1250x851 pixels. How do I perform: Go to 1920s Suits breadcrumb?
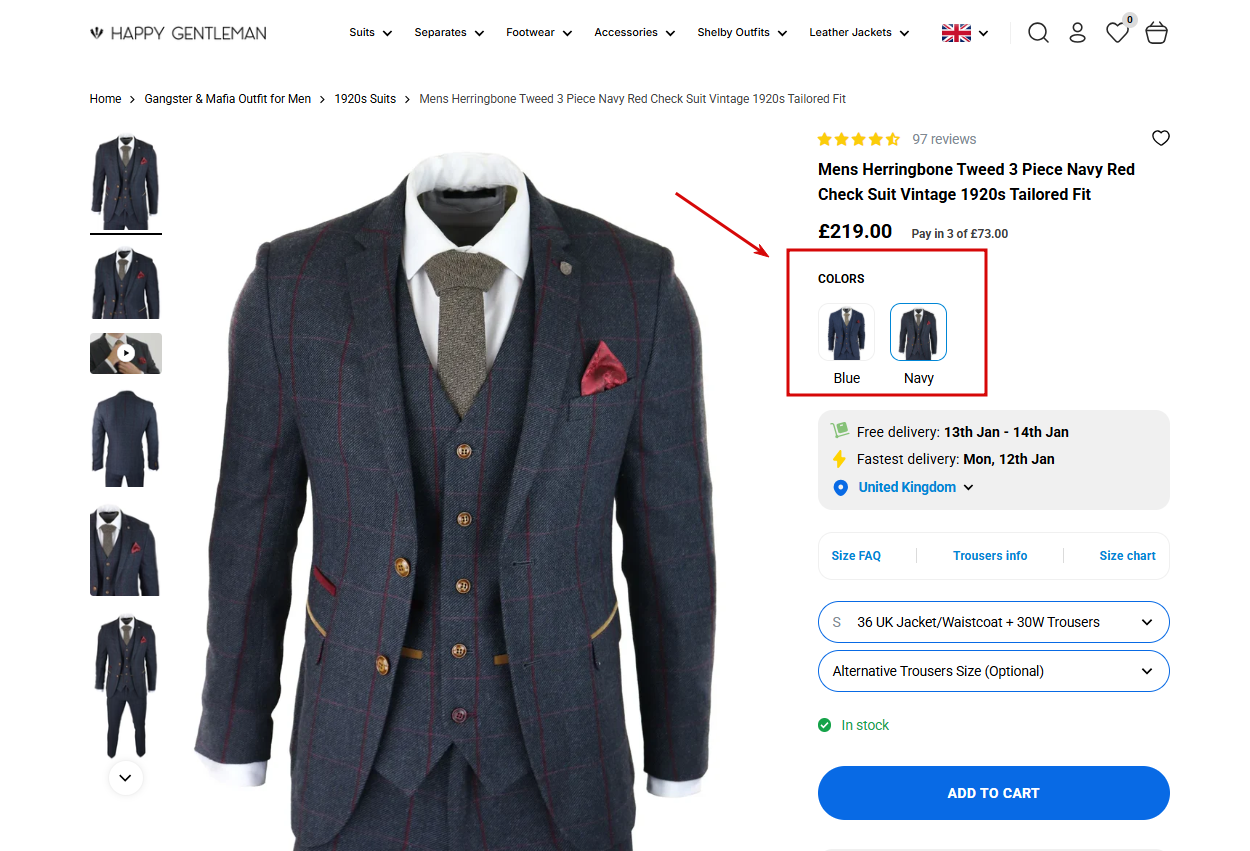[365, 99]
